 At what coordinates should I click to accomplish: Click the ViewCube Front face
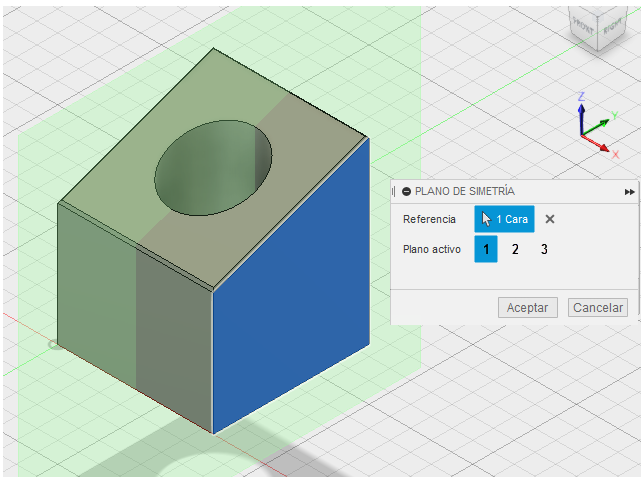click(x=583, y=27)
